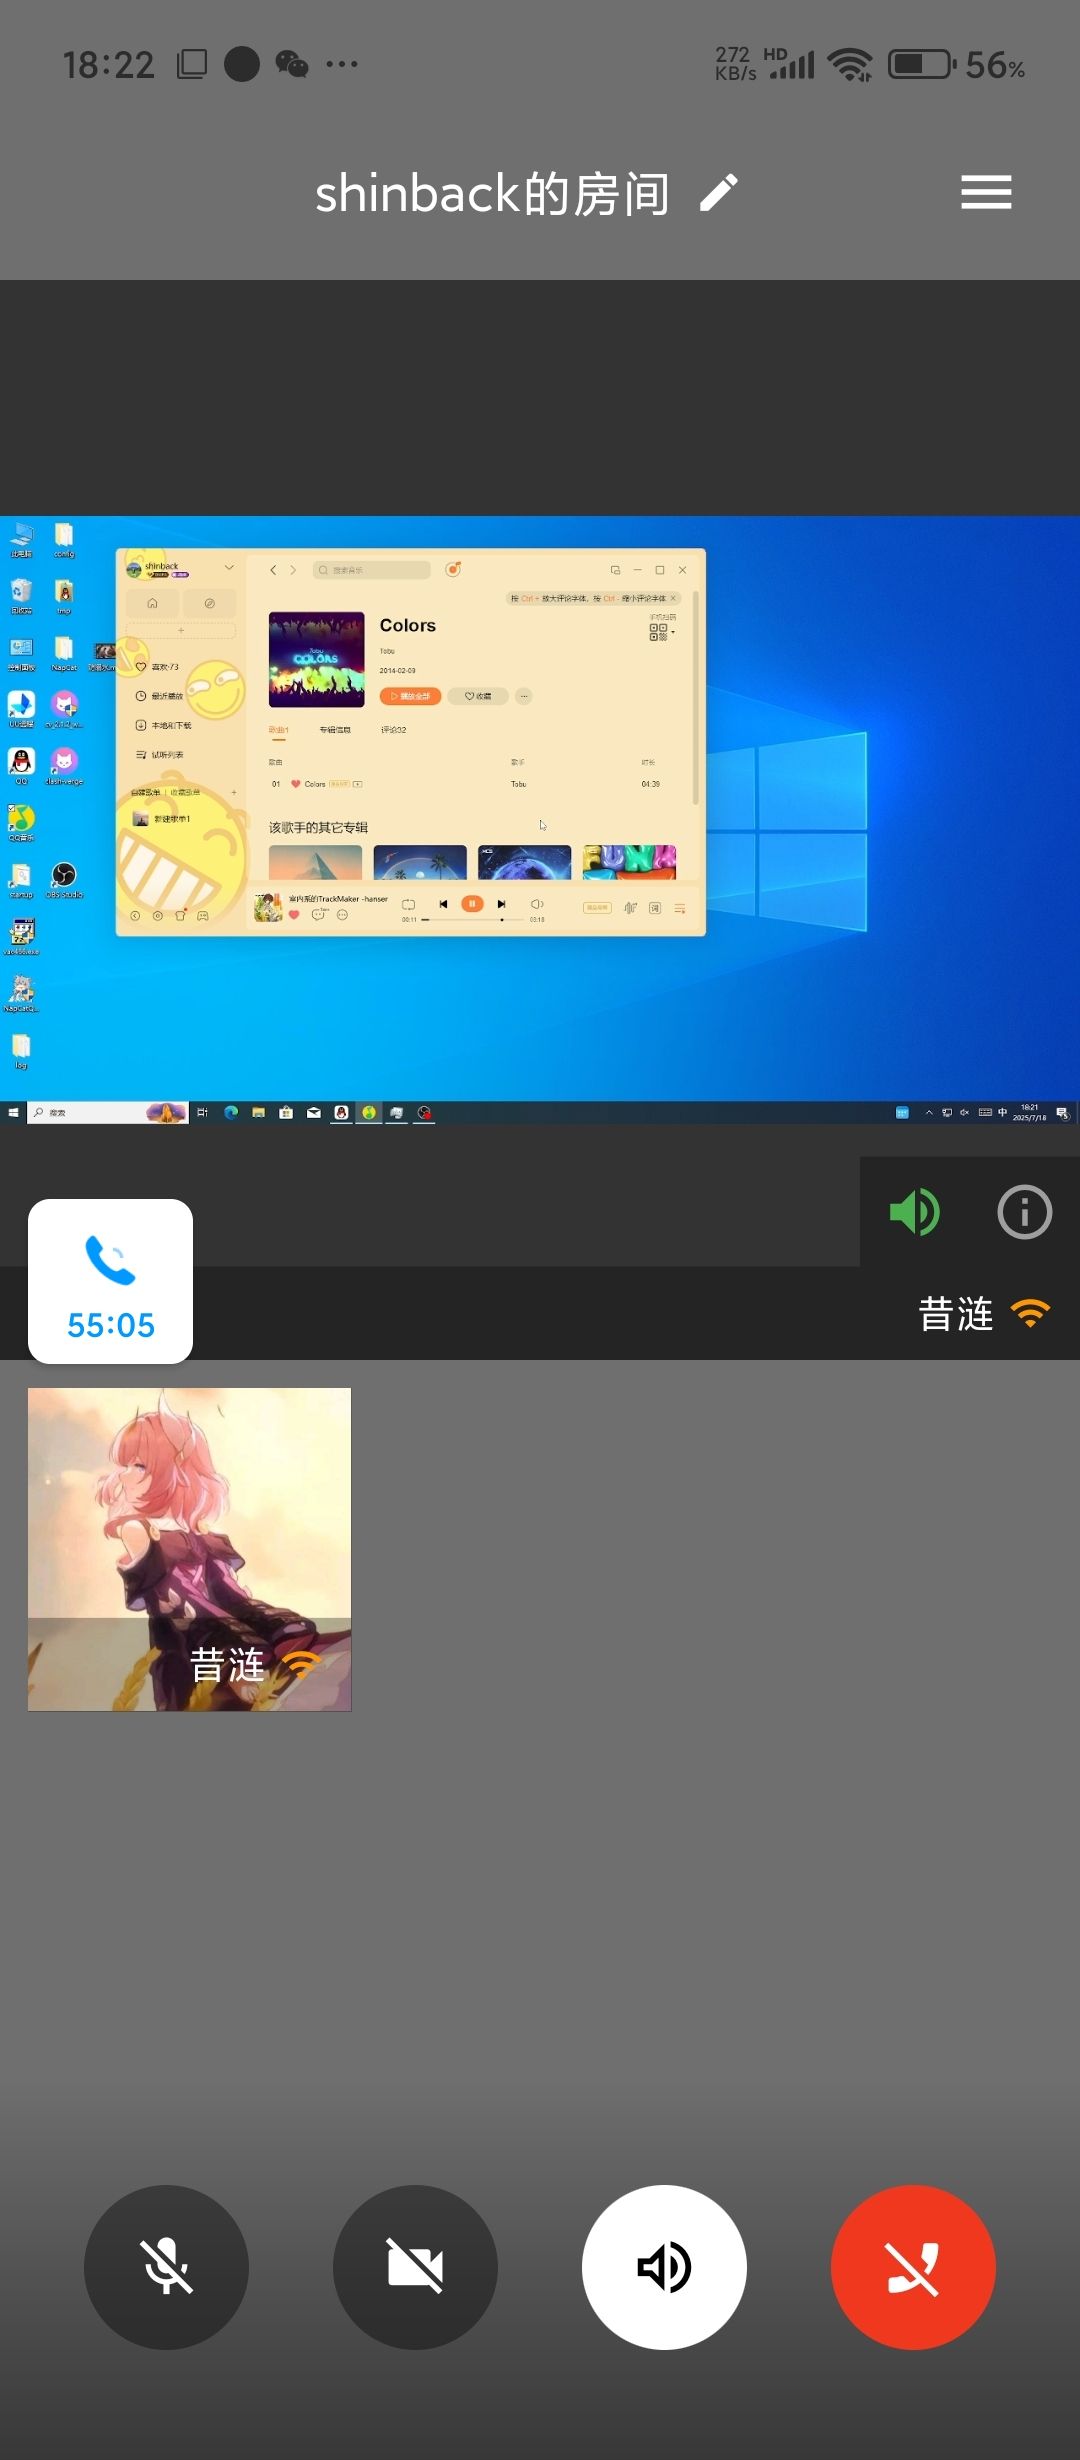1080x2460 pixels.
Task: Expand the chevron beside shinback username
Action: coord(229,568)
